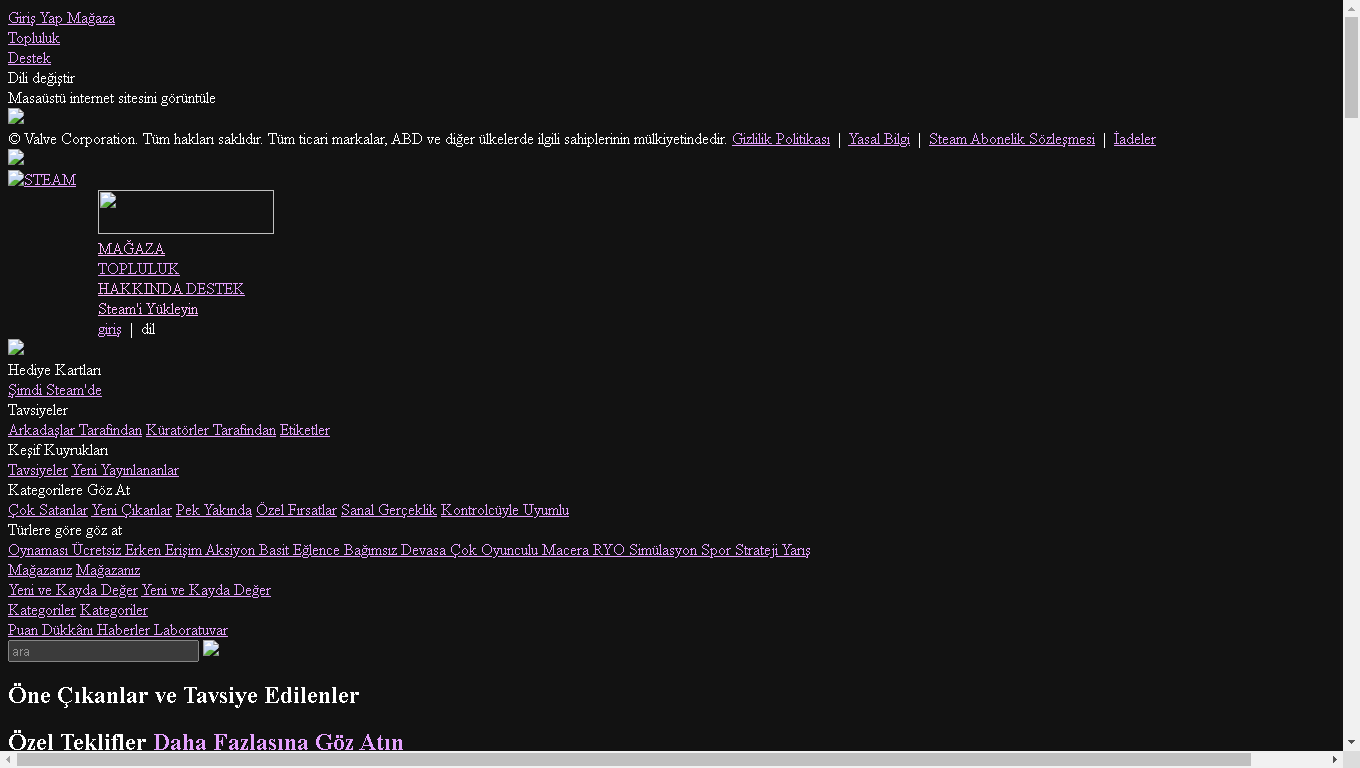Browse Devasa Çok Oyunculu genre
Image resolution: width=1360 pixels, height=768 pixels.
(469, 550)
